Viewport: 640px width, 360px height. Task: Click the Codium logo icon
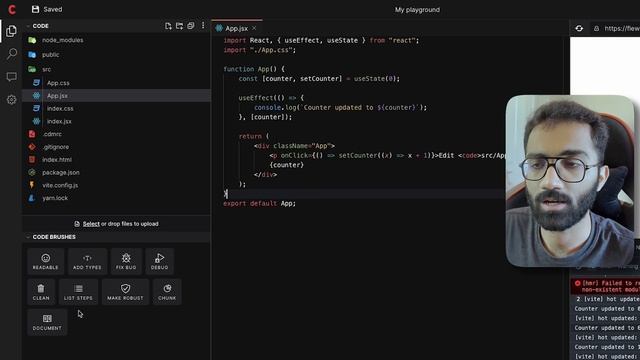pyautogui.click(x=11, y=9)
